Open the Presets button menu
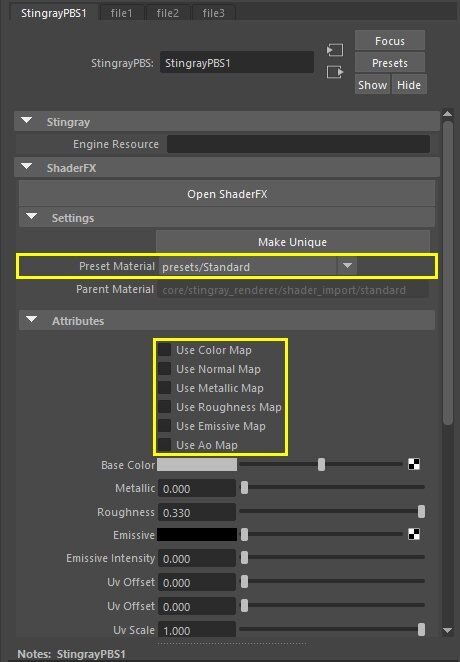Screen dimensions: 460x662 click(390, 63)
